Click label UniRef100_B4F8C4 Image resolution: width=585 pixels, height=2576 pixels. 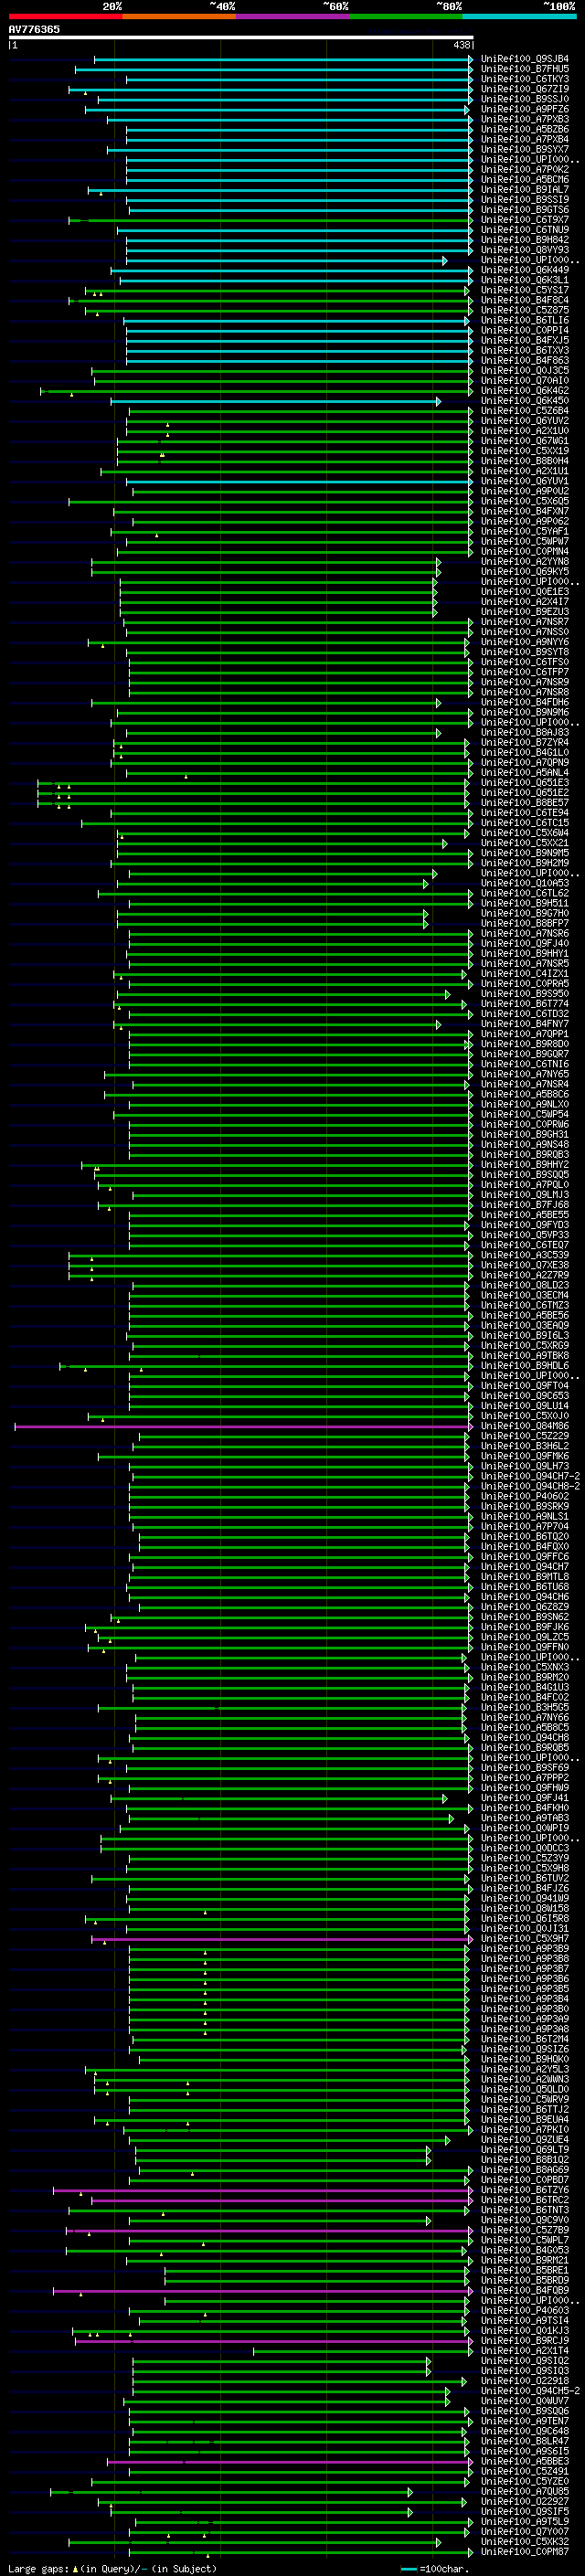coord(525,300)
